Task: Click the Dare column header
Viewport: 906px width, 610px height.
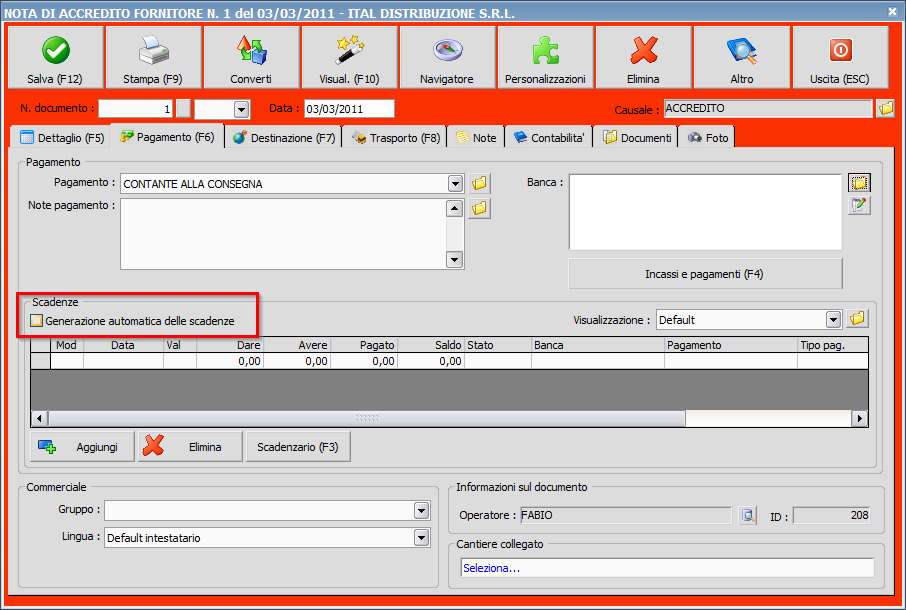Action: pyautogui.click(x=230, y=345)
